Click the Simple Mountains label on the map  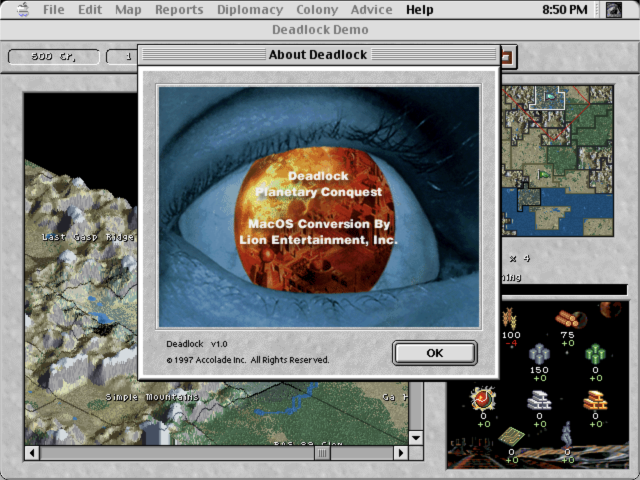tap(152, 397)
